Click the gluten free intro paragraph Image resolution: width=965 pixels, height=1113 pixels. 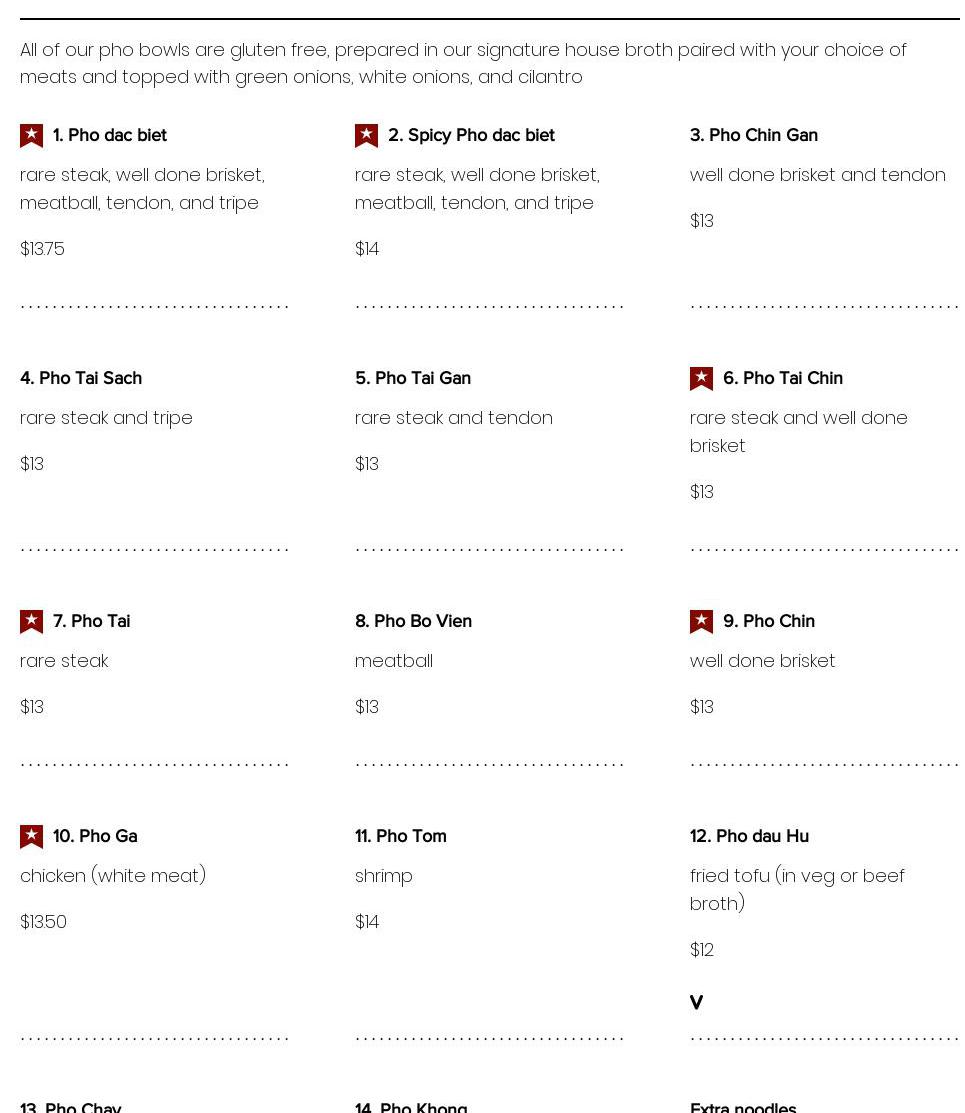463,63
